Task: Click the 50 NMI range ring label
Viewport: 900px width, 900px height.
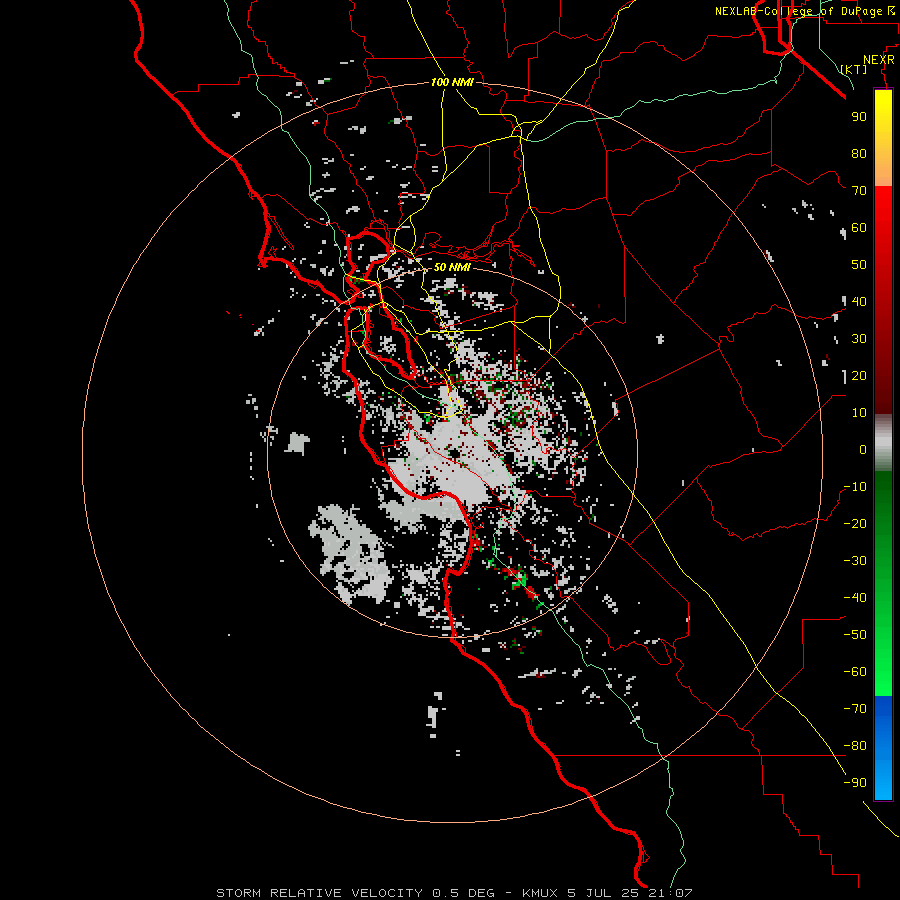Action: (452, 267)
